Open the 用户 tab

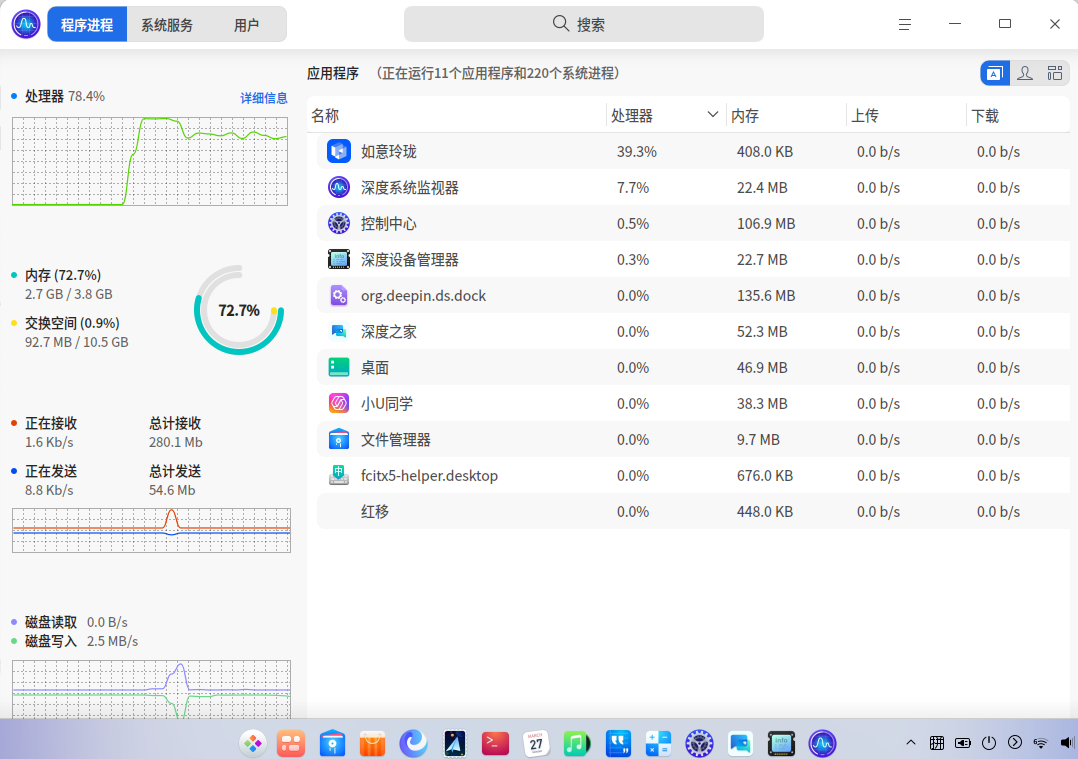246,25
